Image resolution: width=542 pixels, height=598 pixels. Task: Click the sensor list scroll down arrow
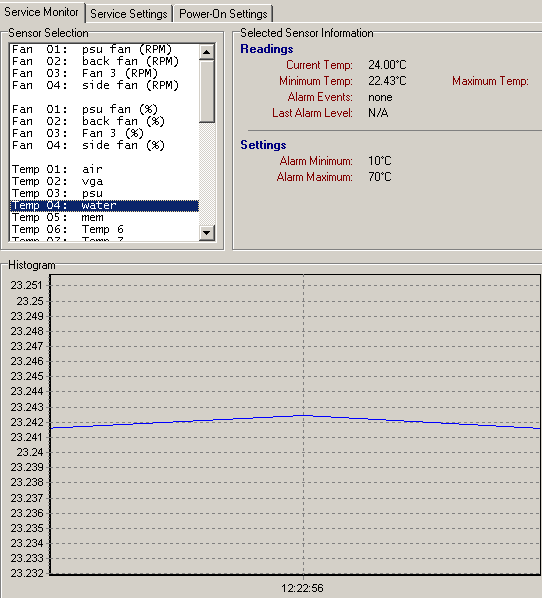point(206,232)
